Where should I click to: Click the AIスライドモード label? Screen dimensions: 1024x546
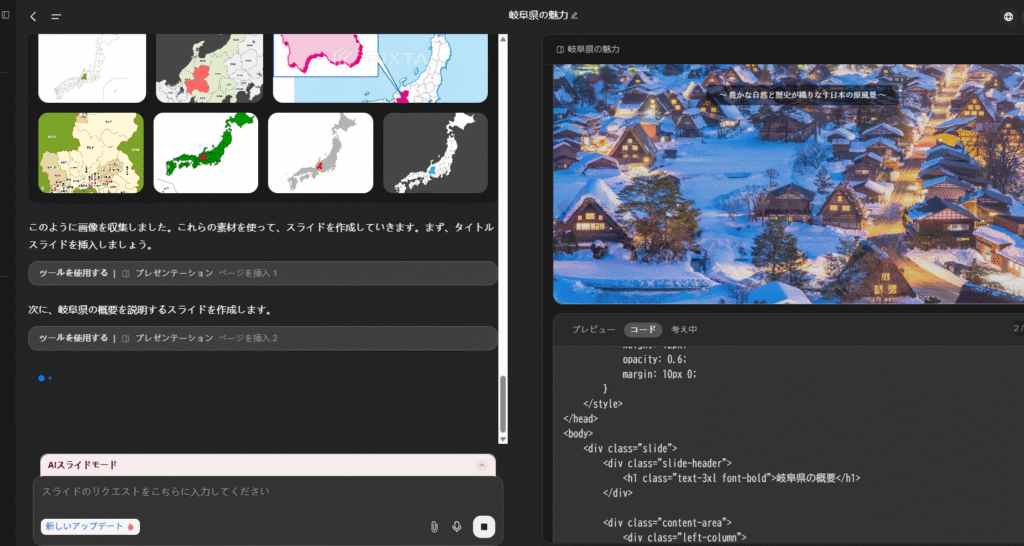tap(82, 465)
